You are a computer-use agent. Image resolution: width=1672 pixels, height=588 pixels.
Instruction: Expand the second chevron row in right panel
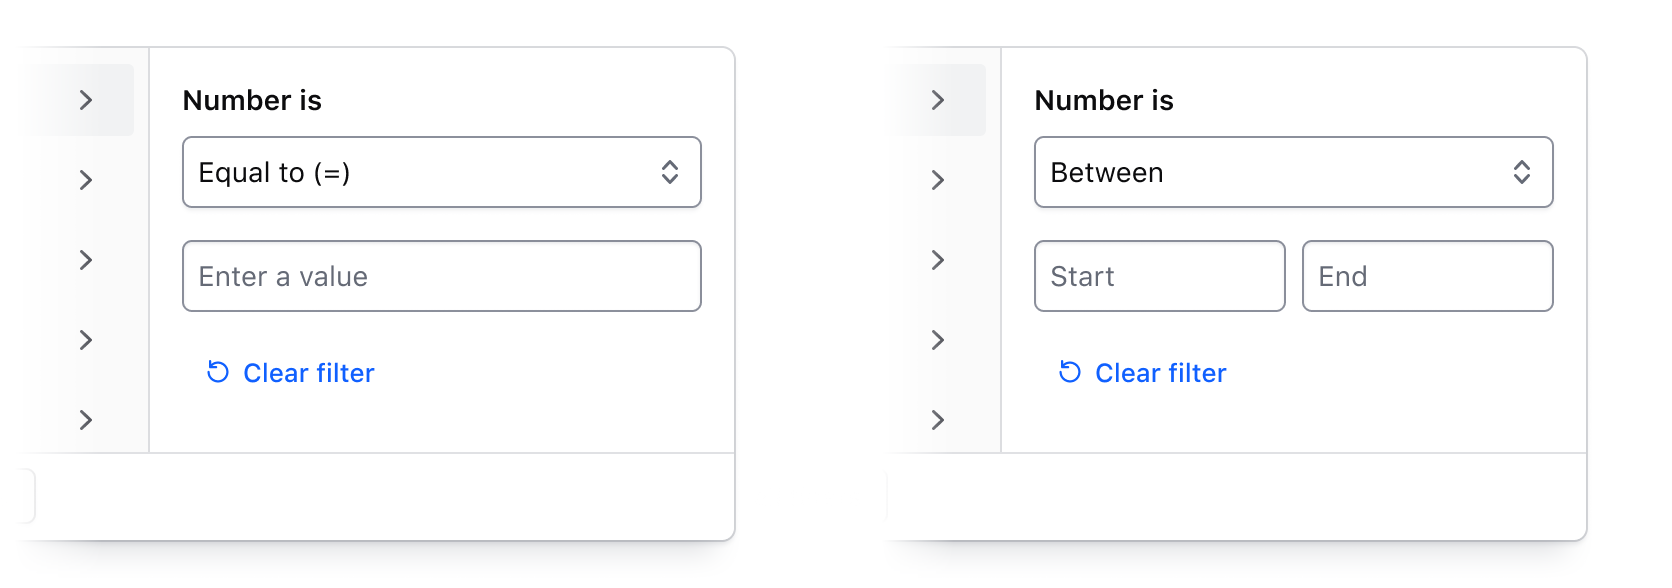pos(938,180)
